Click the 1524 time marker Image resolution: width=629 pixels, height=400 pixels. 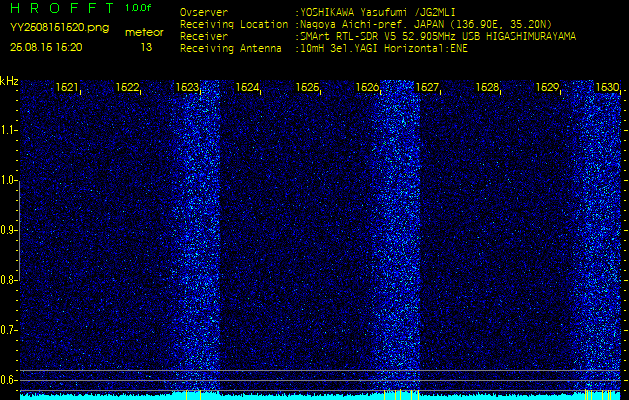247,87
